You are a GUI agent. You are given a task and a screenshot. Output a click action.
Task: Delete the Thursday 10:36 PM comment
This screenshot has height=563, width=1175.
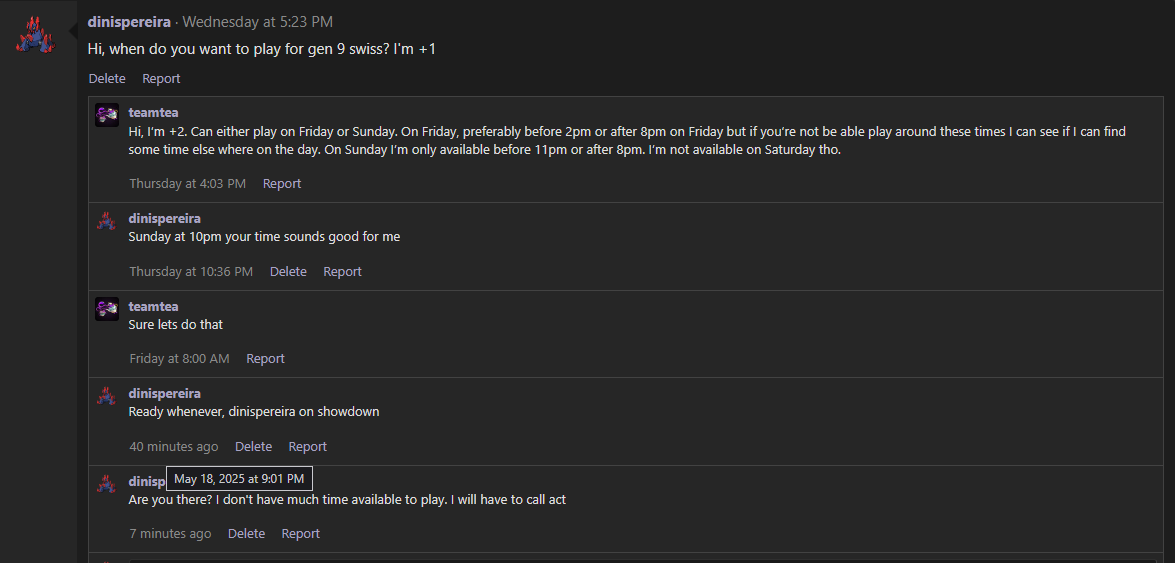click(x=289, y=271)
